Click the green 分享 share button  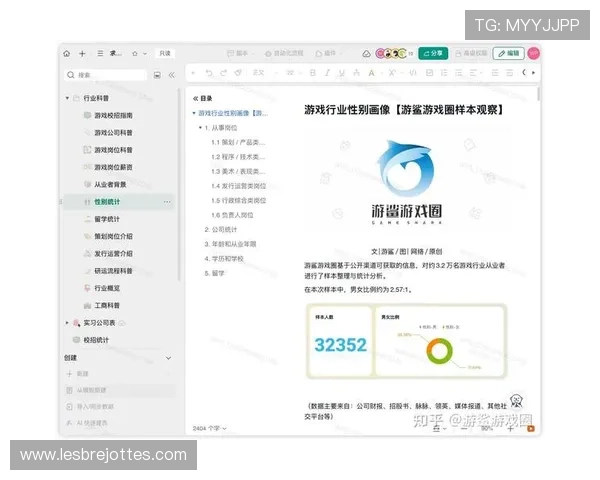(x=433, y=53)
